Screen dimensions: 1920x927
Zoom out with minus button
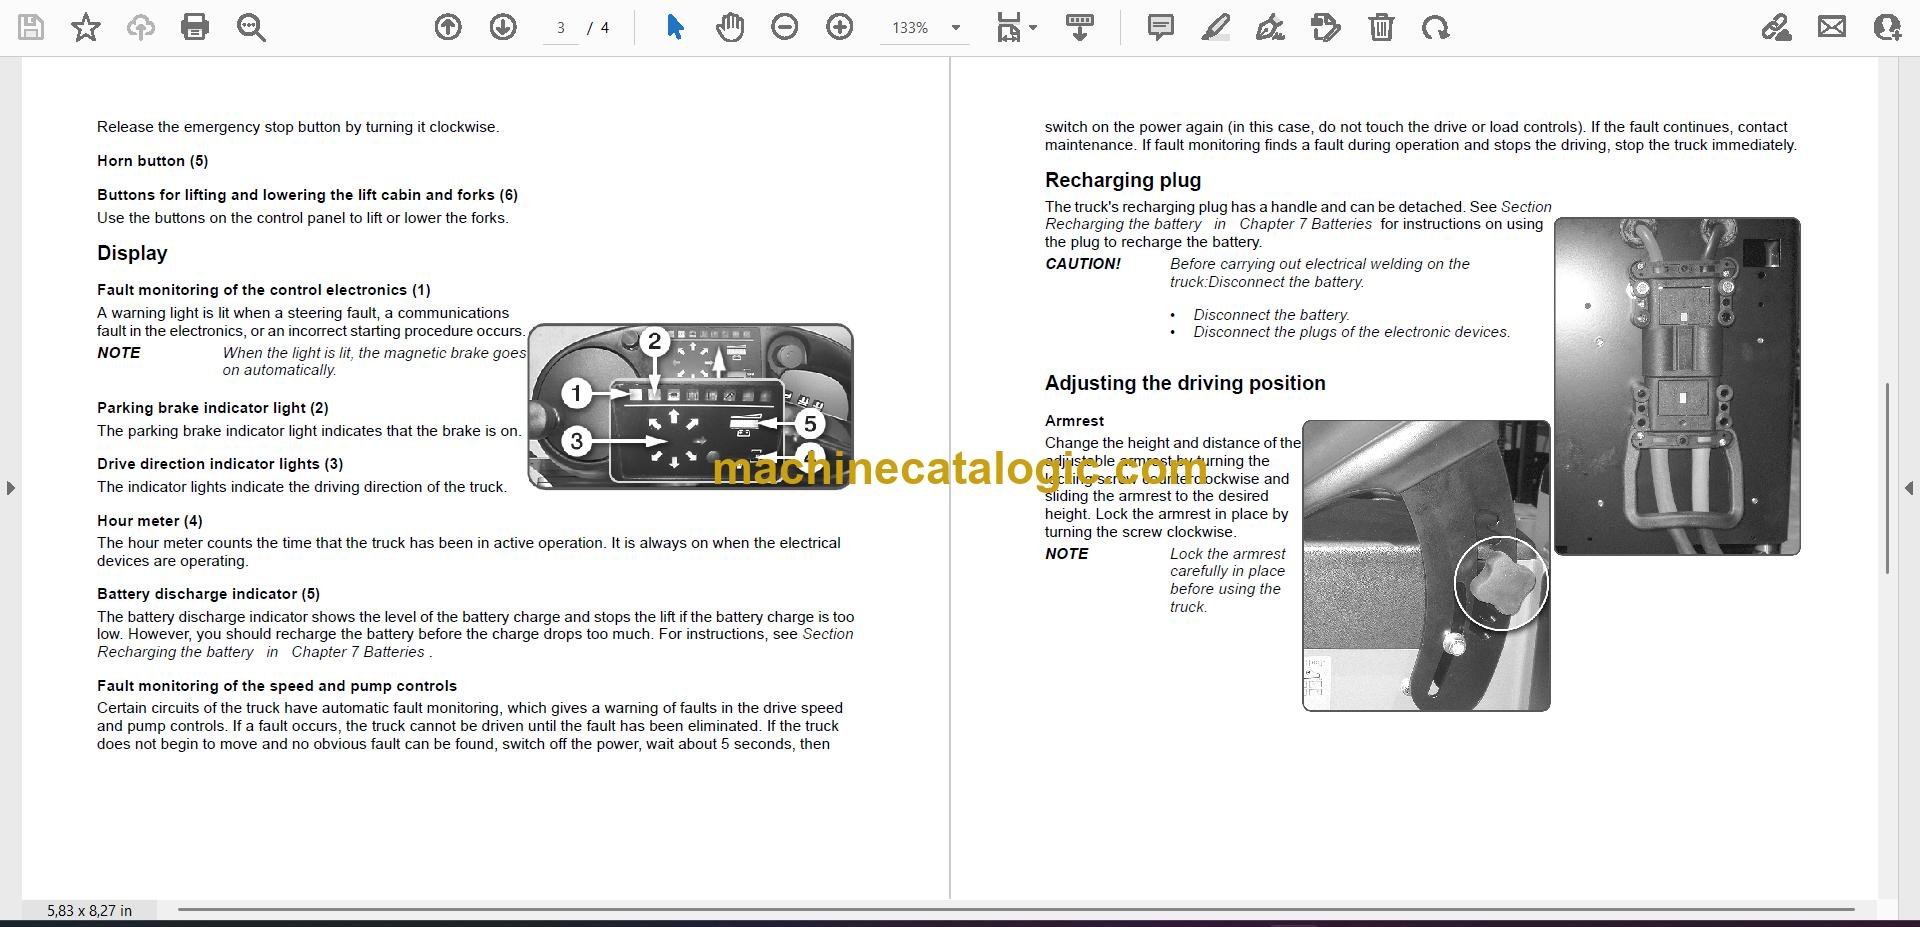785,27
